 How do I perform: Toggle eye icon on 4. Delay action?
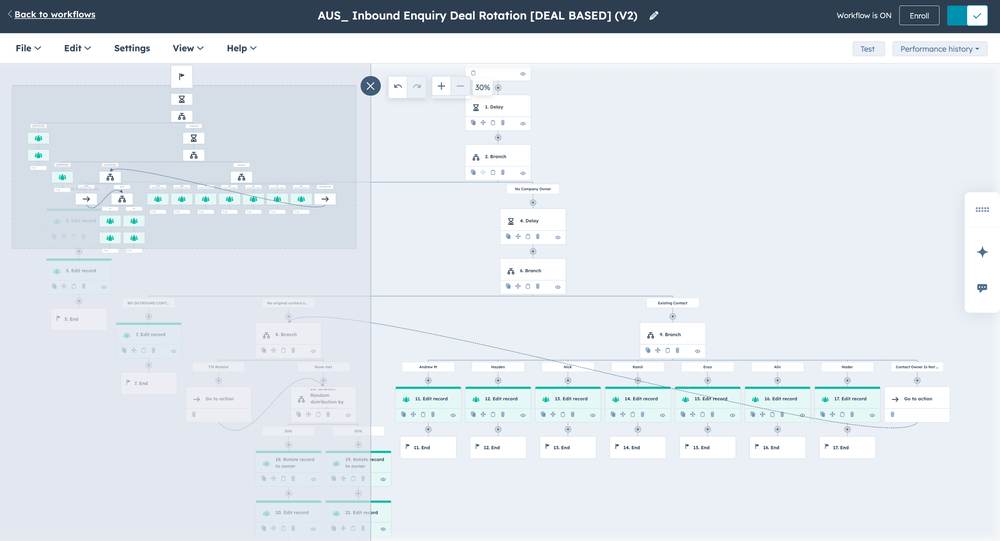tap(558, 237)
